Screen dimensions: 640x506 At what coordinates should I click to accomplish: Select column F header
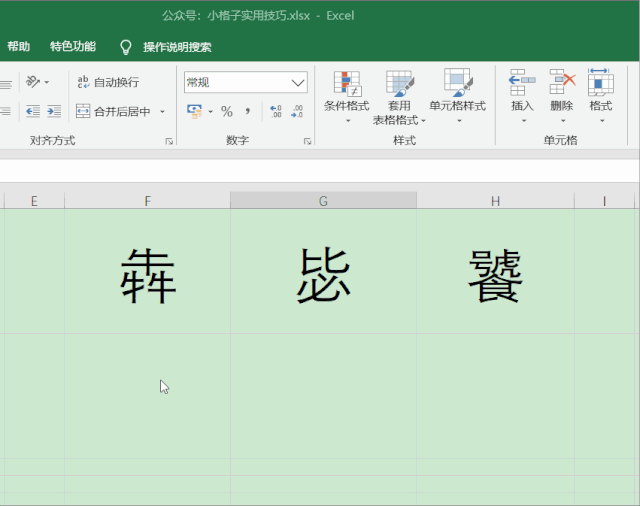(147, 201)
